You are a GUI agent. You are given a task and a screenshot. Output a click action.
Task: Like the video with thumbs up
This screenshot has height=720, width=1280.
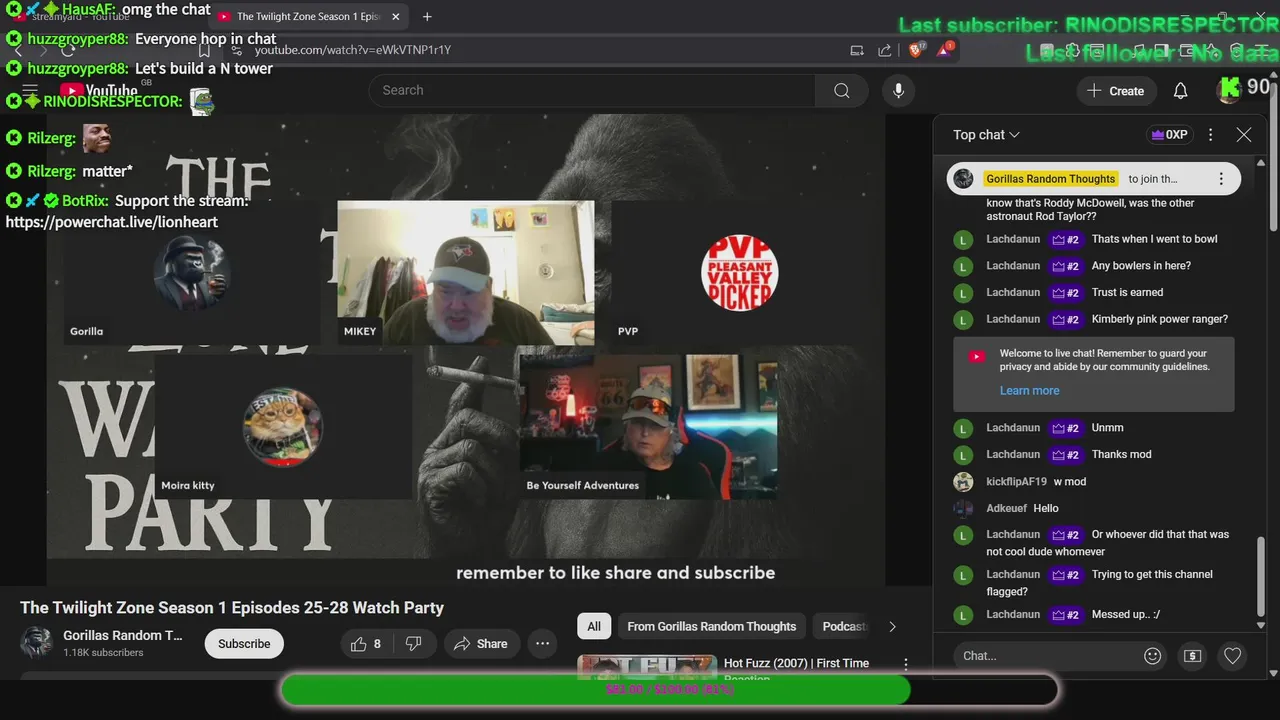367,644
